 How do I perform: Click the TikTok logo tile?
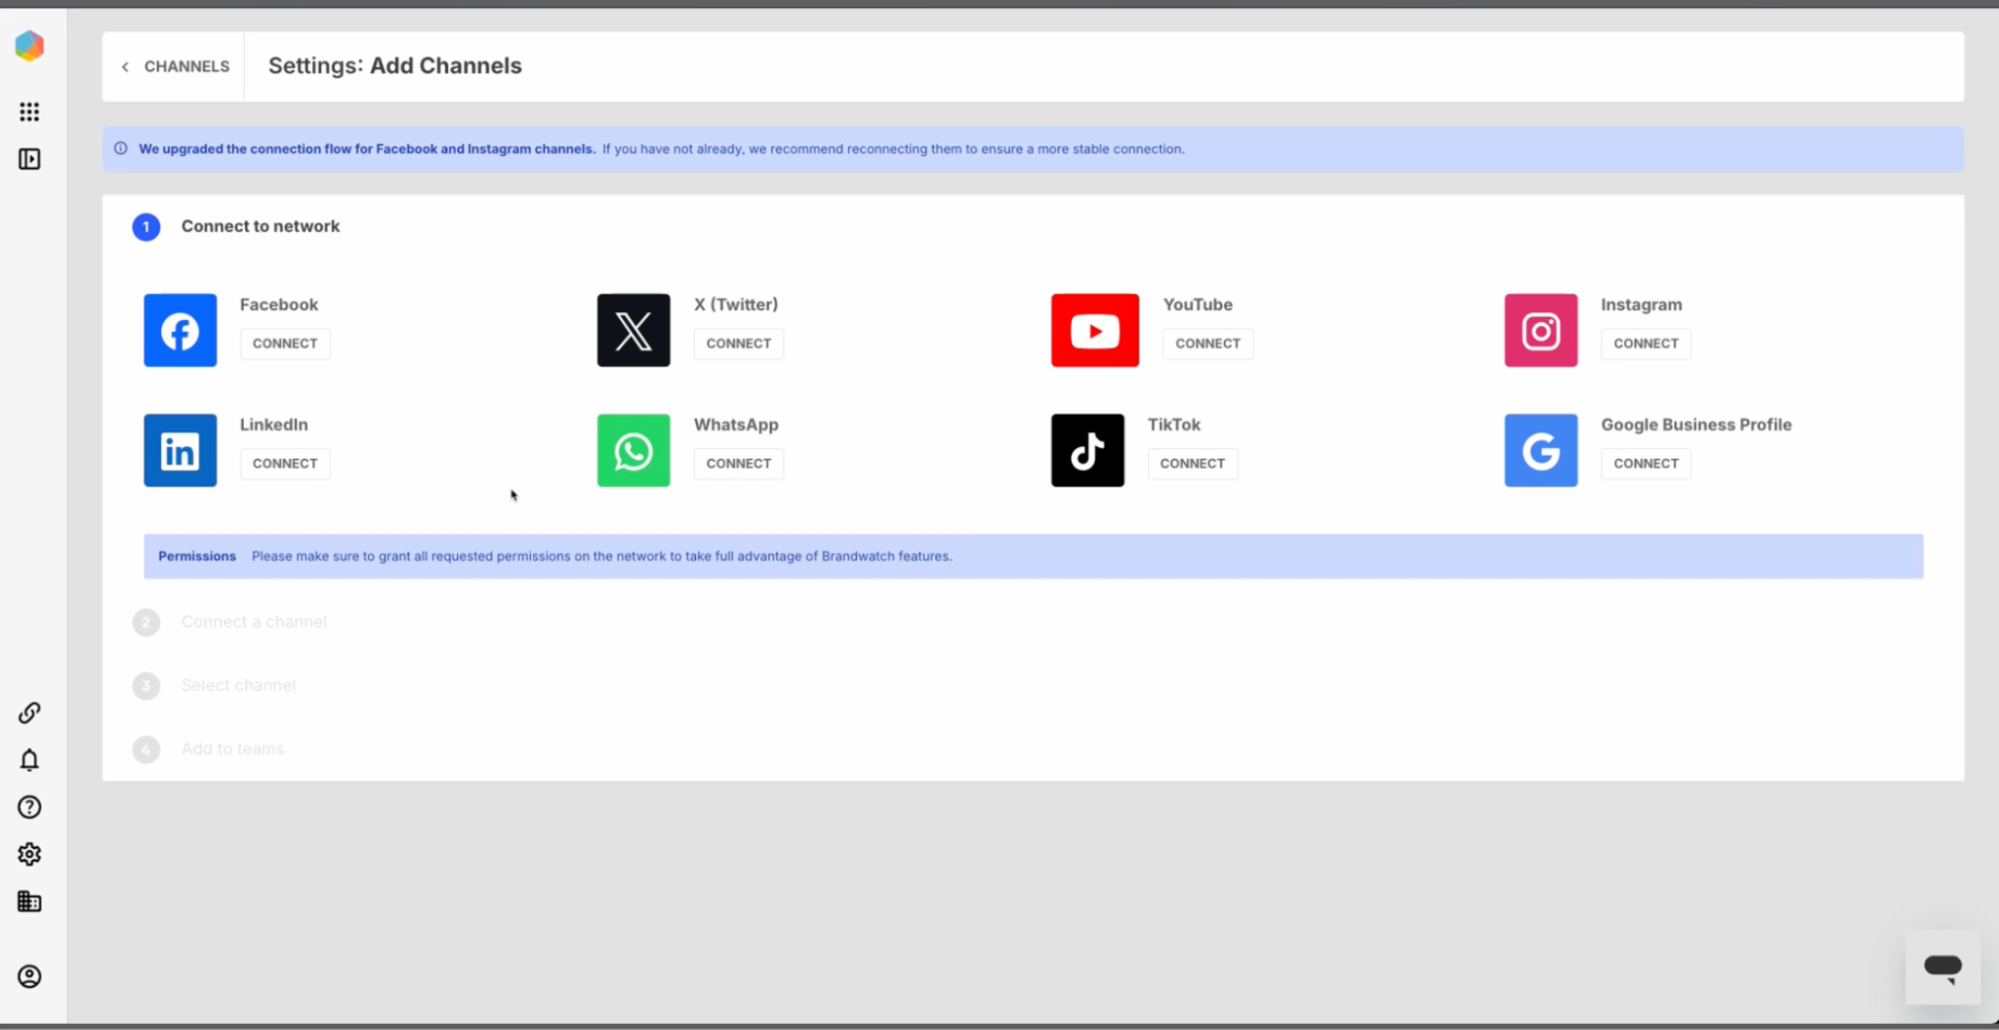pos(1088,450)
